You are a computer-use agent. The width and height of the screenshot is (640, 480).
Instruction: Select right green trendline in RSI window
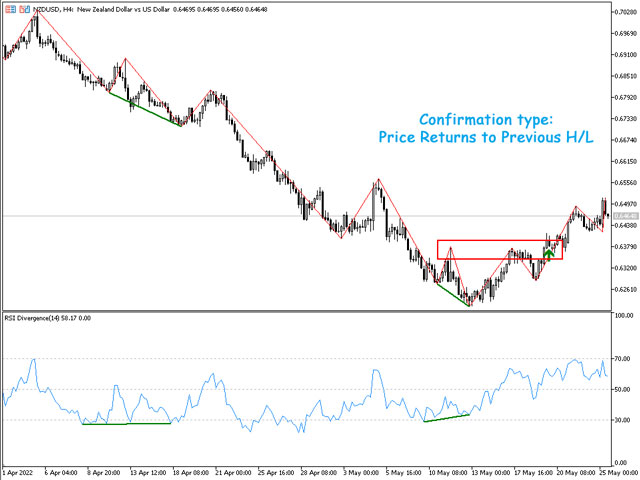click(446, 418)
